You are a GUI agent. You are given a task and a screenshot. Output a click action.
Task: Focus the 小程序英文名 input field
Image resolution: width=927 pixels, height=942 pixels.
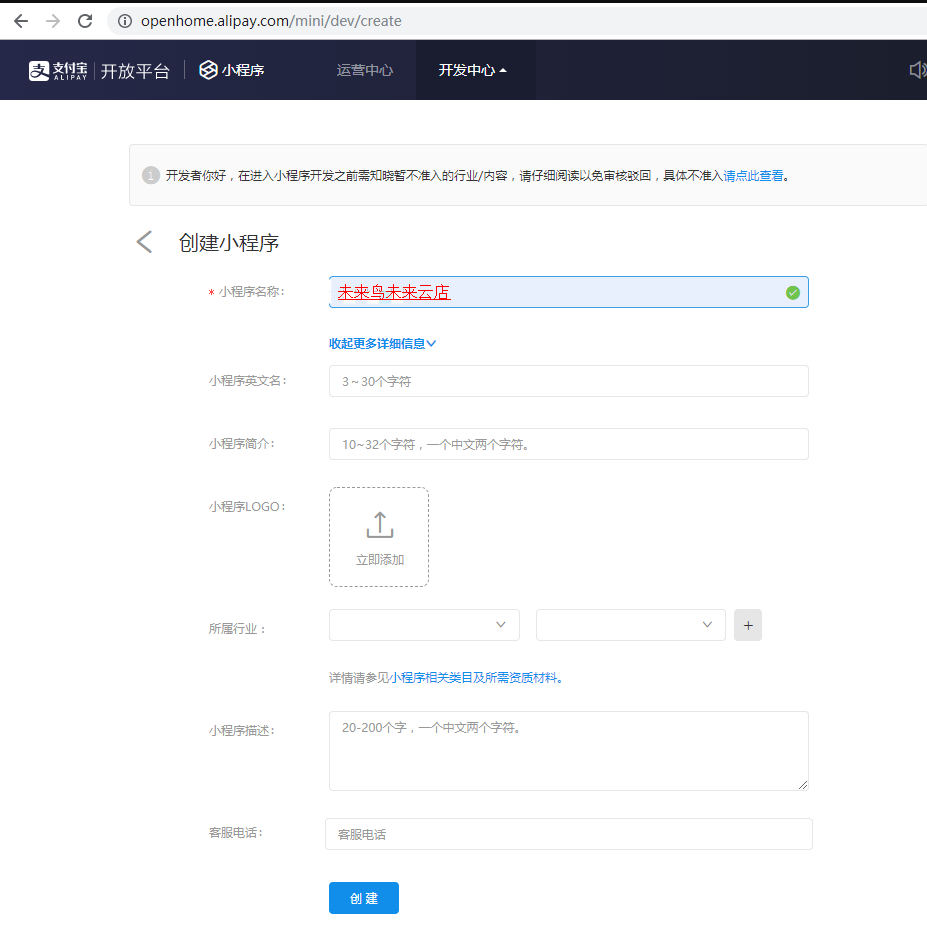568,381
